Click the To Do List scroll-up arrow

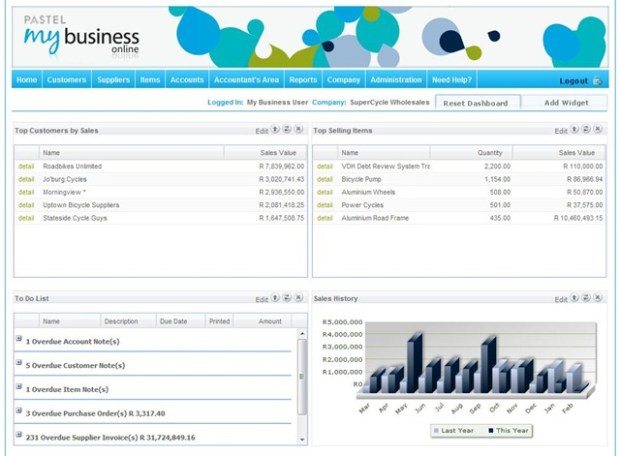coord(302,334)
